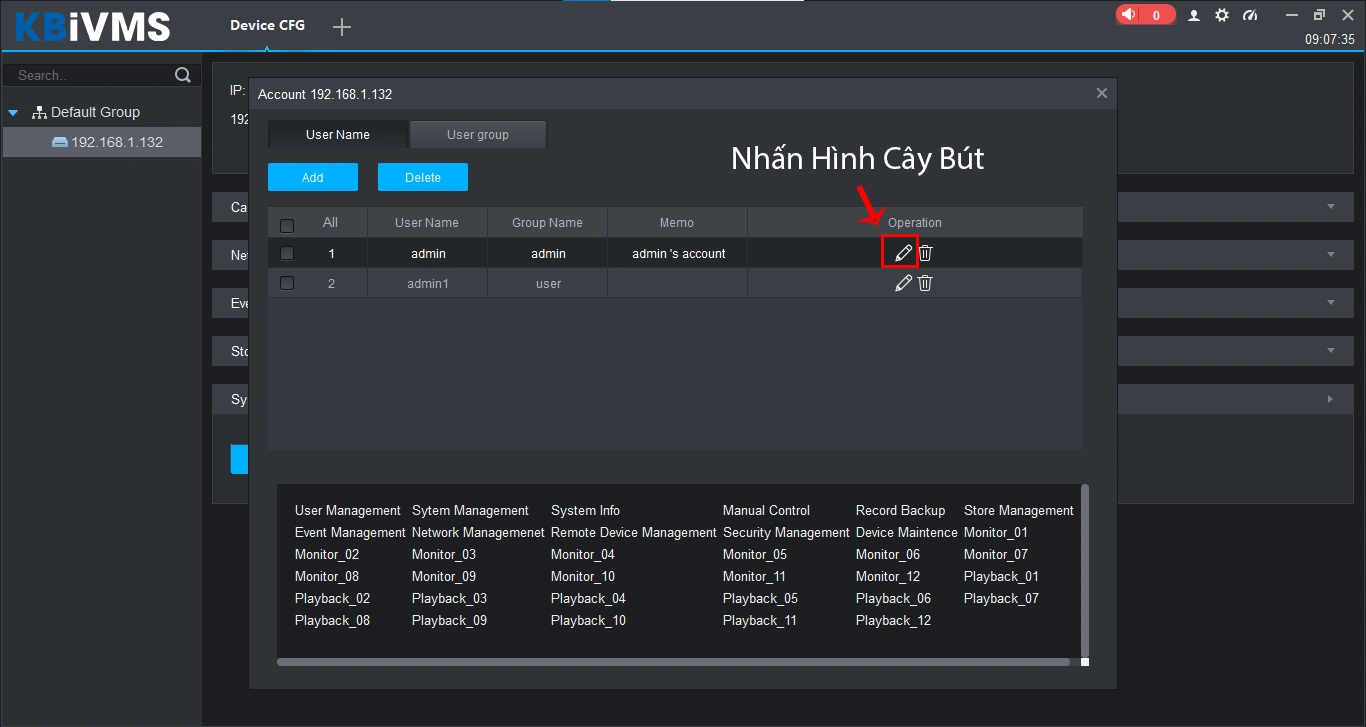Screen dimensions: 1366x727
Task: Open the system gauge monitor icon
Action: 1250,16
